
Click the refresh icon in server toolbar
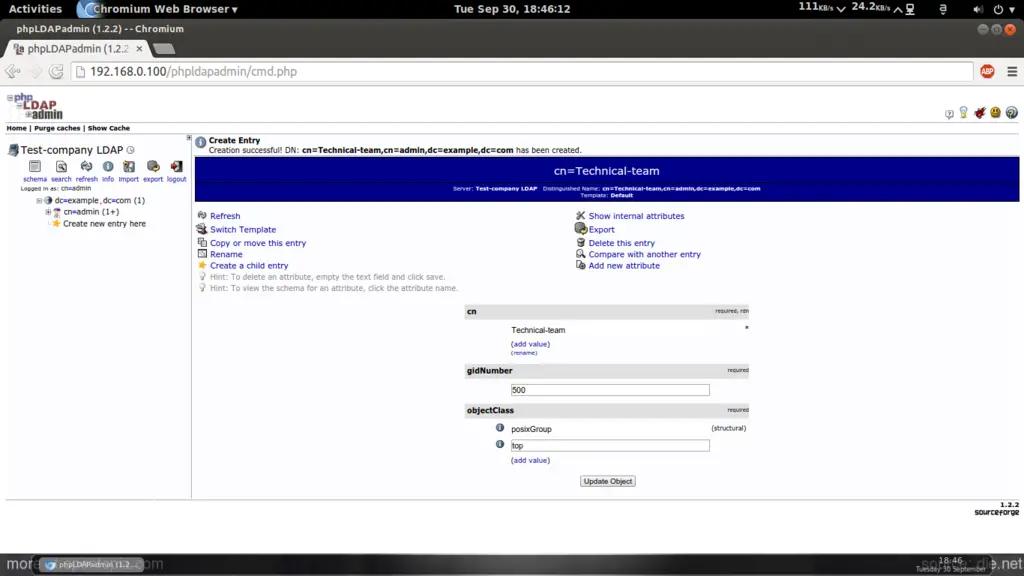point(86,167)
